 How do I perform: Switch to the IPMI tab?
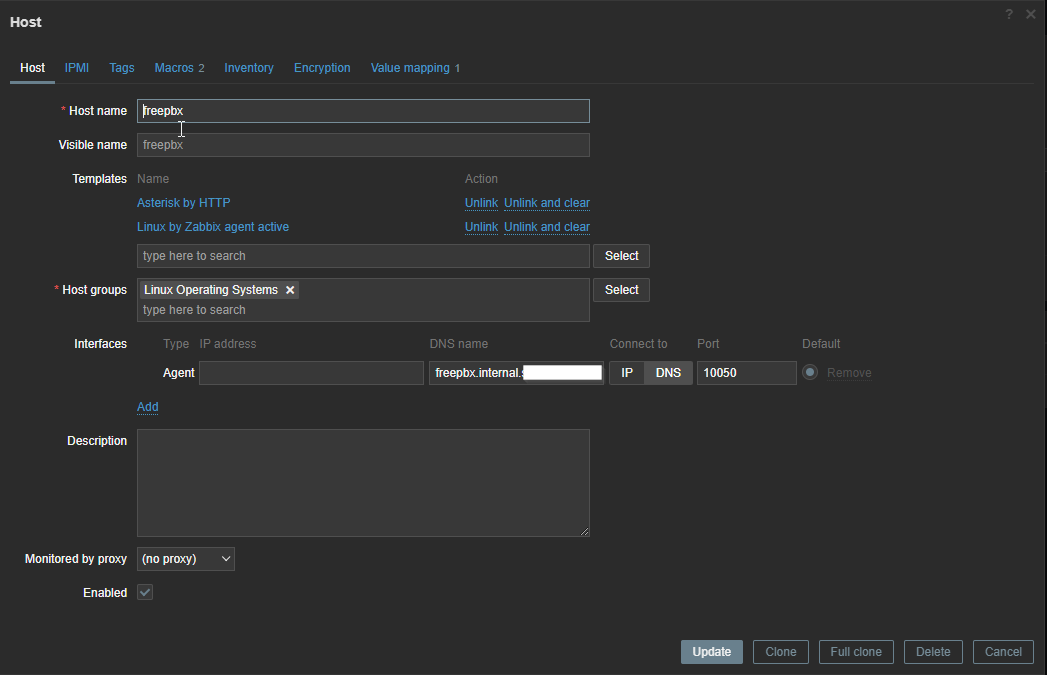point(77,68)
